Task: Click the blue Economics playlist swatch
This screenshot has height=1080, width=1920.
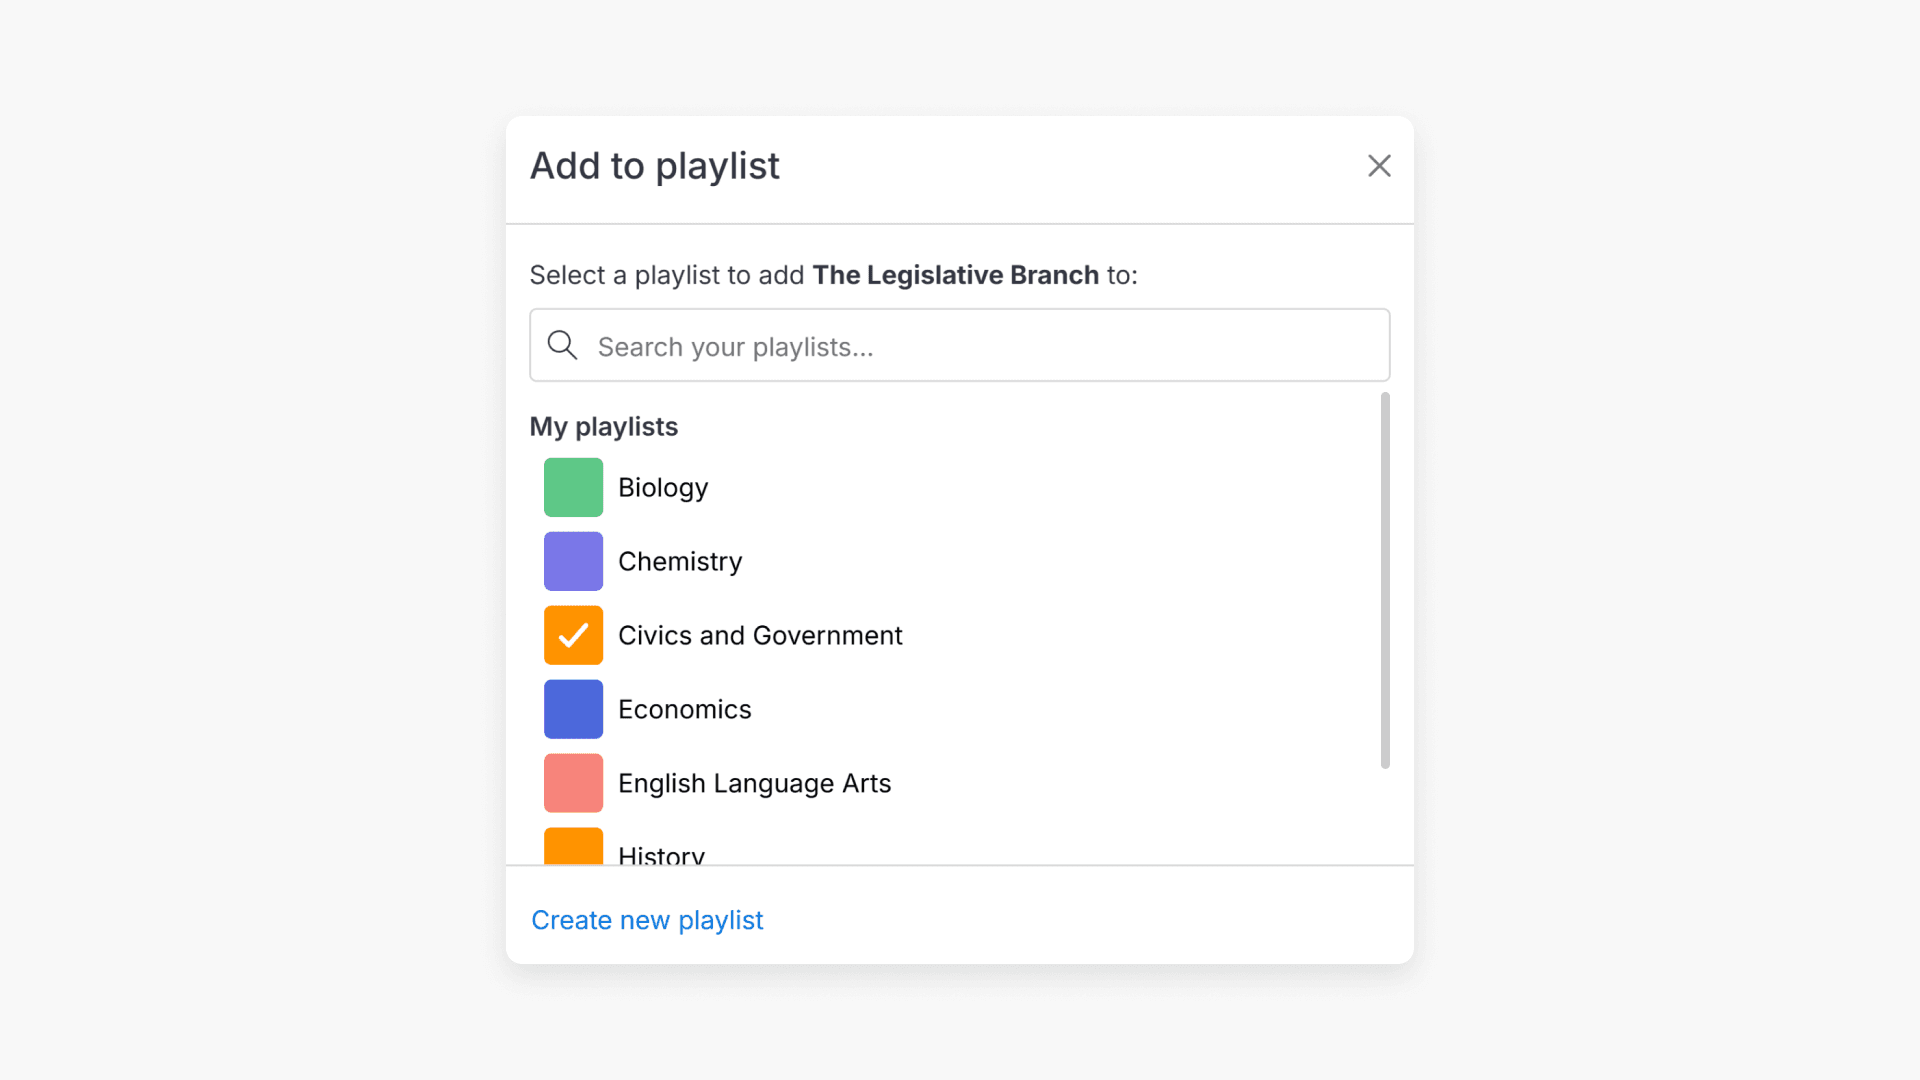Action: tap(573, 709)
